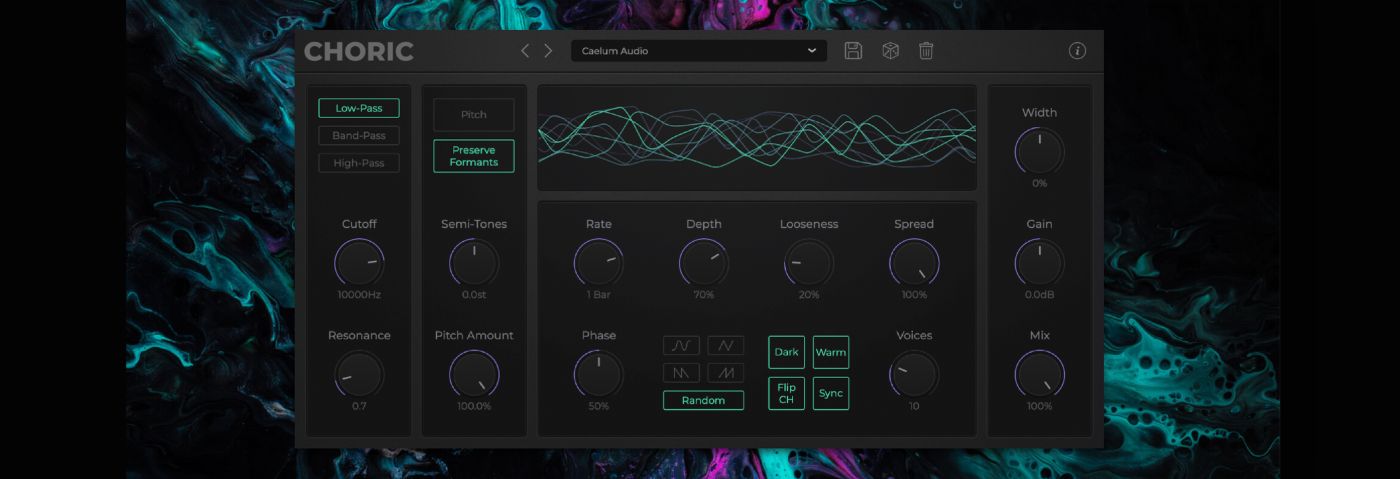This screenshot has height=479, width=1400.
Task: Click the Mix knob
Action: tap(1039, 375)
